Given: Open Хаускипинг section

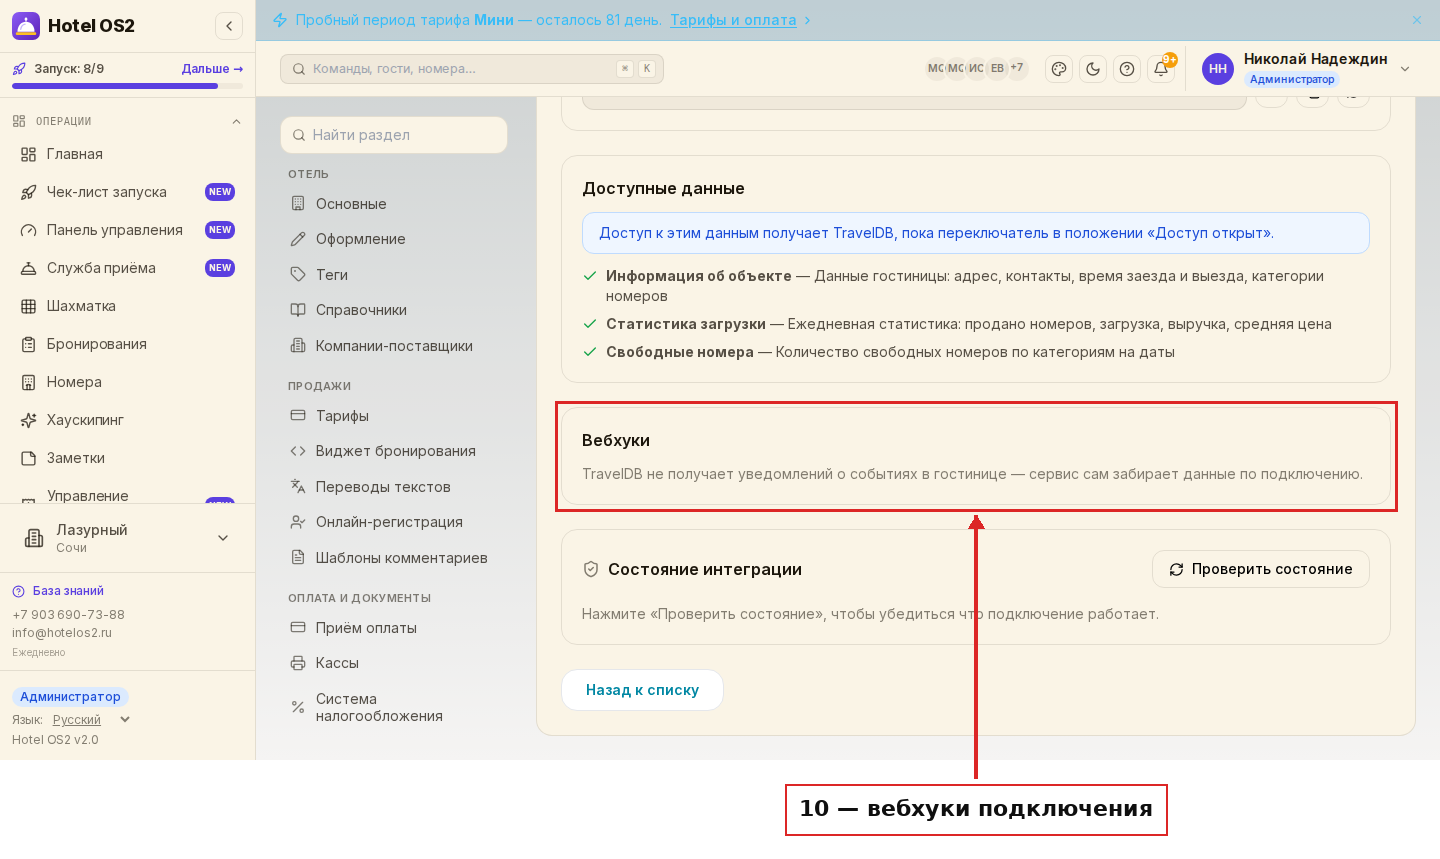Looking at the screenshot, I should click(127, 420).
